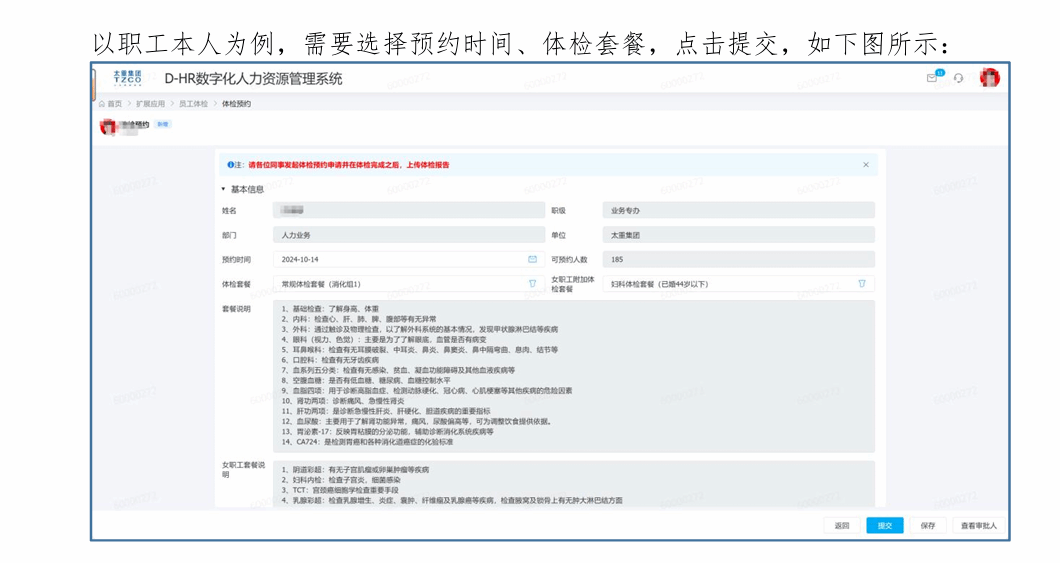Click the 提交 button

point(884,525)
